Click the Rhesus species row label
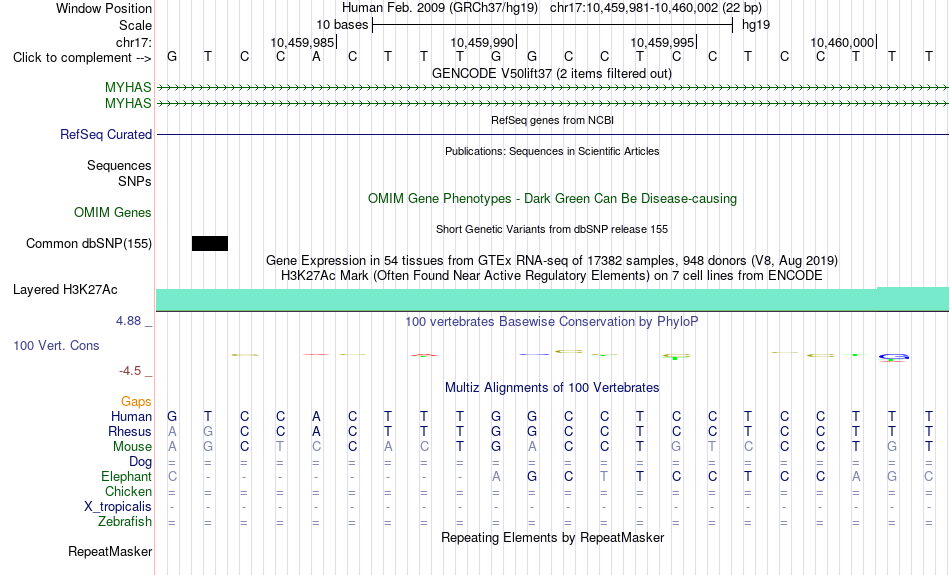 tap(130, 432)
